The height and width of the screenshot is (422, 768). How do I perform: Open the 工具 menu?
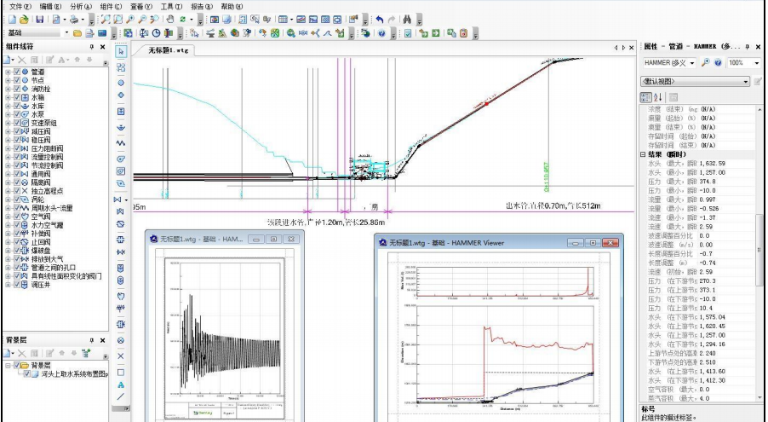tap(171, 6)
